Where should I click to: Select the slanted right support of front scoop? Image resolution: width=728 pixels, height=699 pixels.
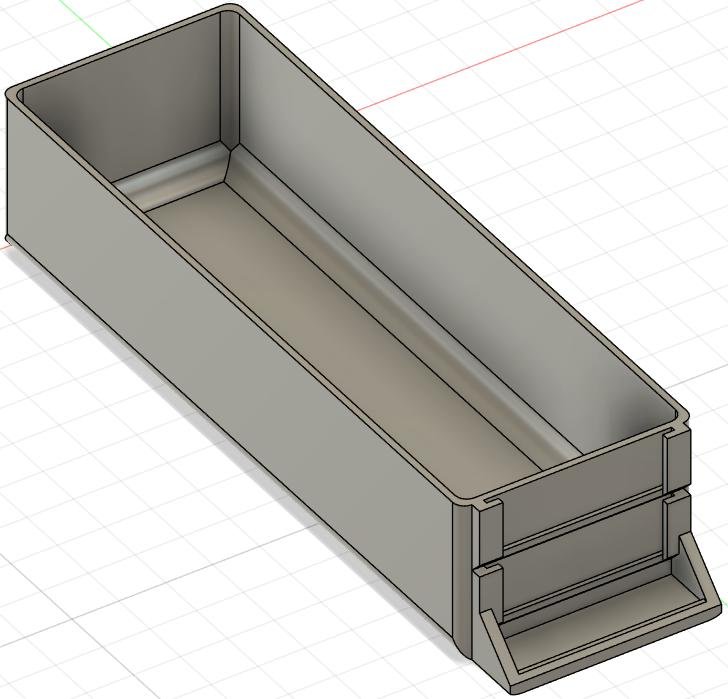702,575
